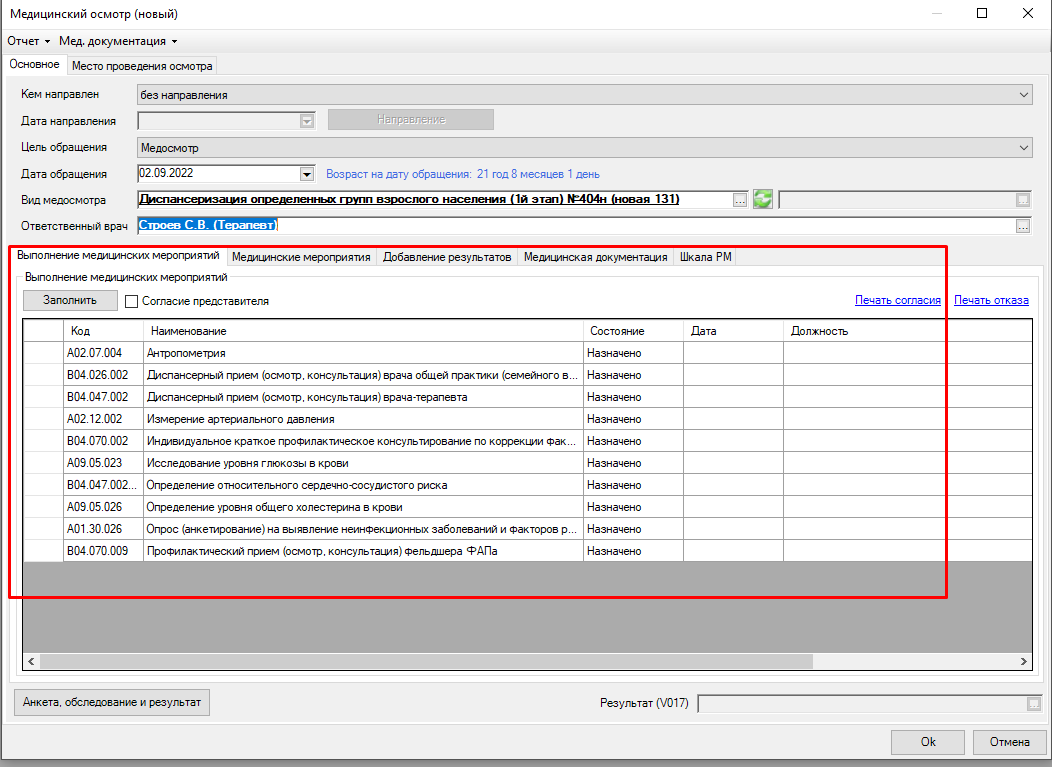
Task: Click the scroll left arrow of the table
Action: pyautogui.click(x=31, y=661)
